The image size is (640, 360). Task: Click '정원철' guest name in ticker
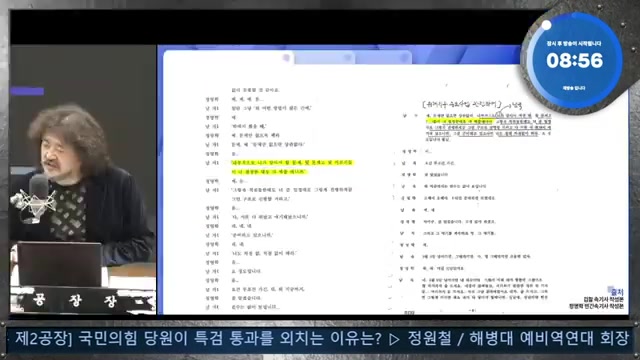click(x=429, y=338)
